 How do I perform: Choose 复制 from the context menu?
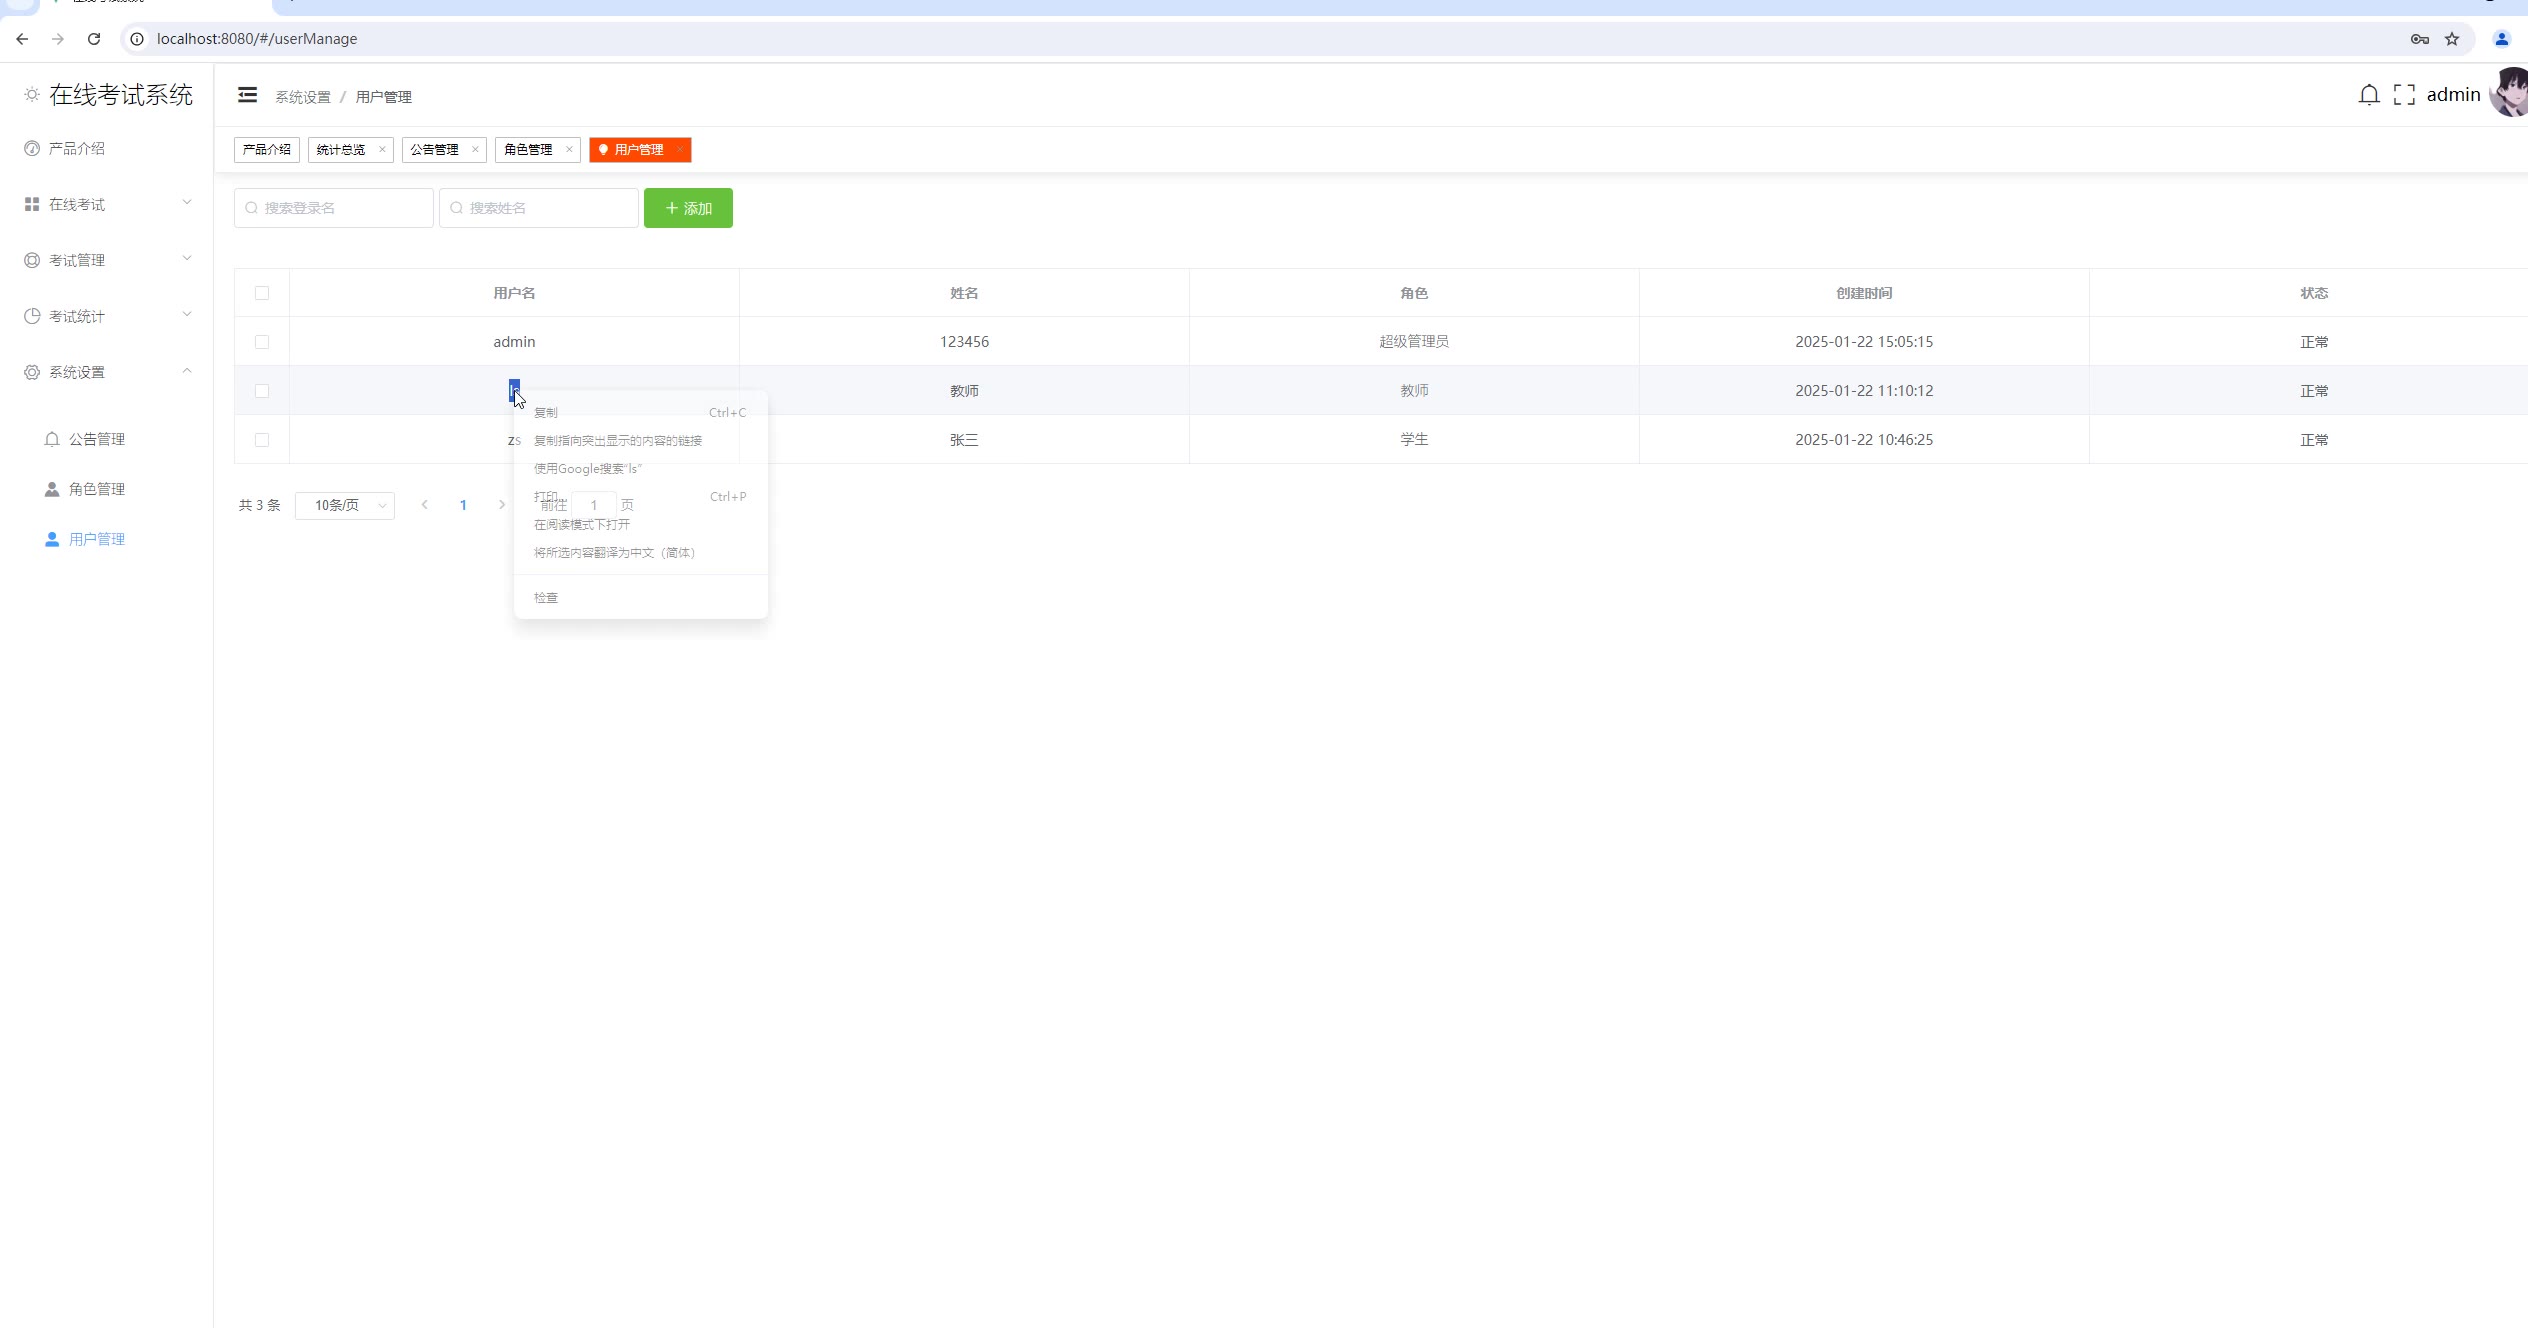(546, 413)
